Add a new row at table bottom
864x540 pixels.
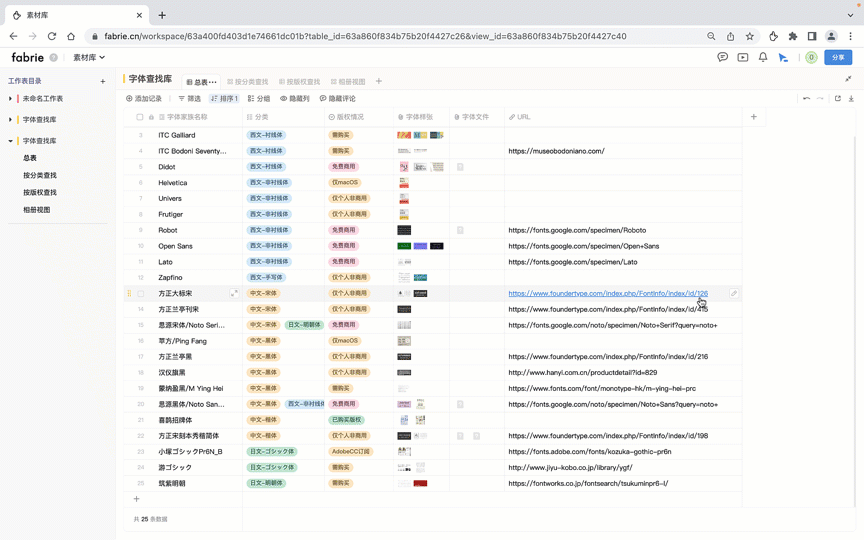pyautogui.click(x=136, y=499)
